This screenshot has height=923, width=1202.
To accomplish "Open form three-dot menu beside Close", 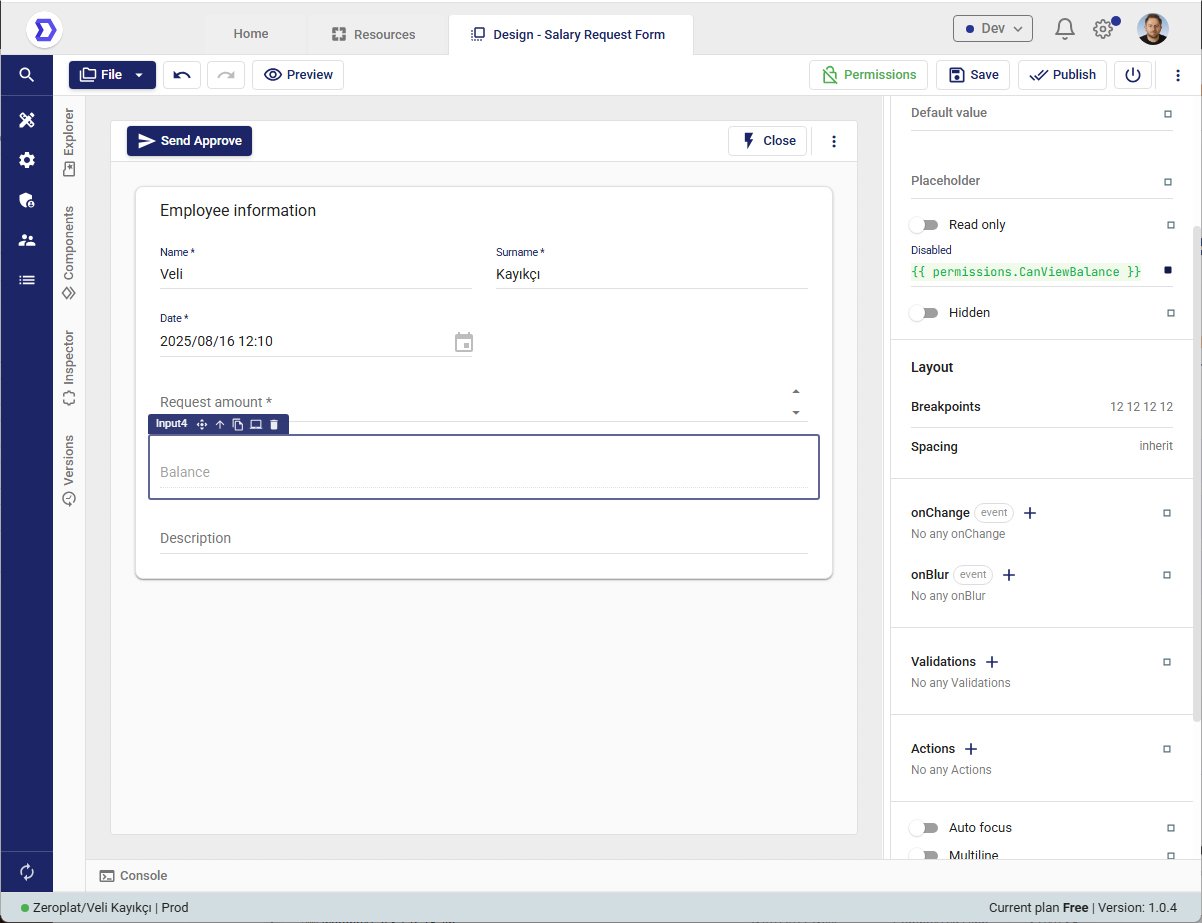I will tap(834, 142).
